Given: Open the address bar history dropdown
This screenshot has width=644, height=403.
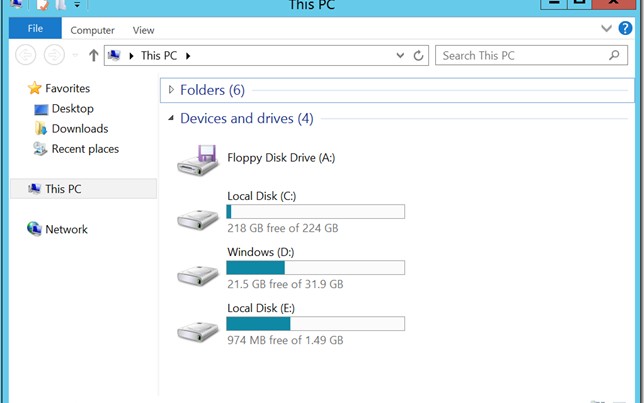Looking at the screenshot, I should coord(400,56).
